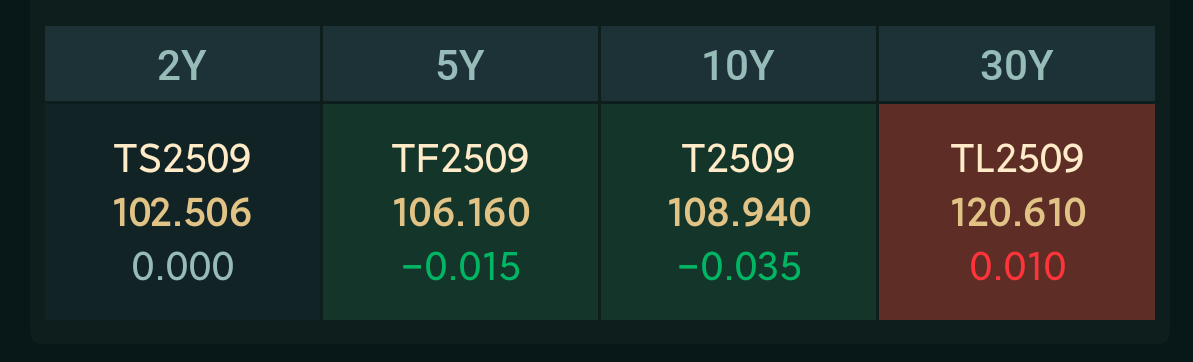Screen dimensions: 1193x362
Task: Click the 106.160 price value
Action: point(461,213)
